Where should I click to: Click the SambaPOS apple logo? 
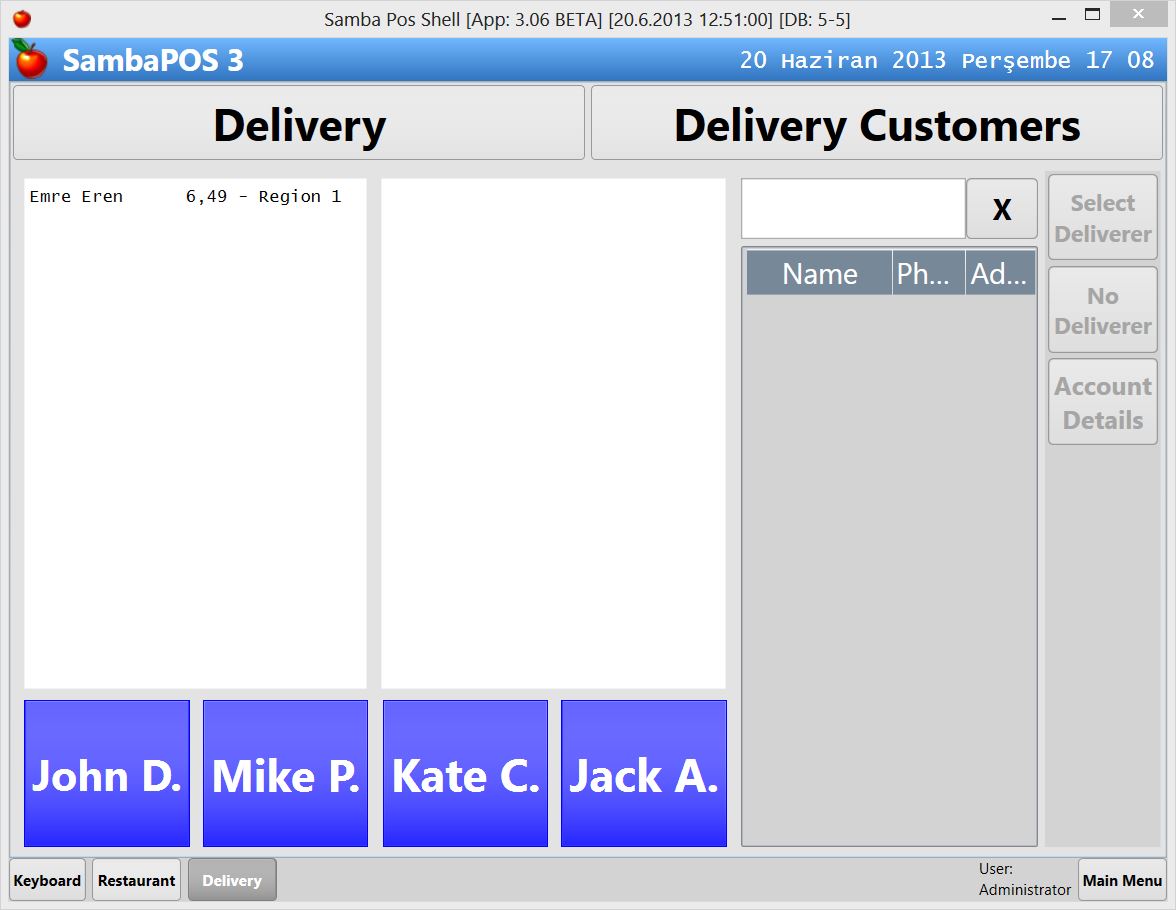[x=28, y=60]
